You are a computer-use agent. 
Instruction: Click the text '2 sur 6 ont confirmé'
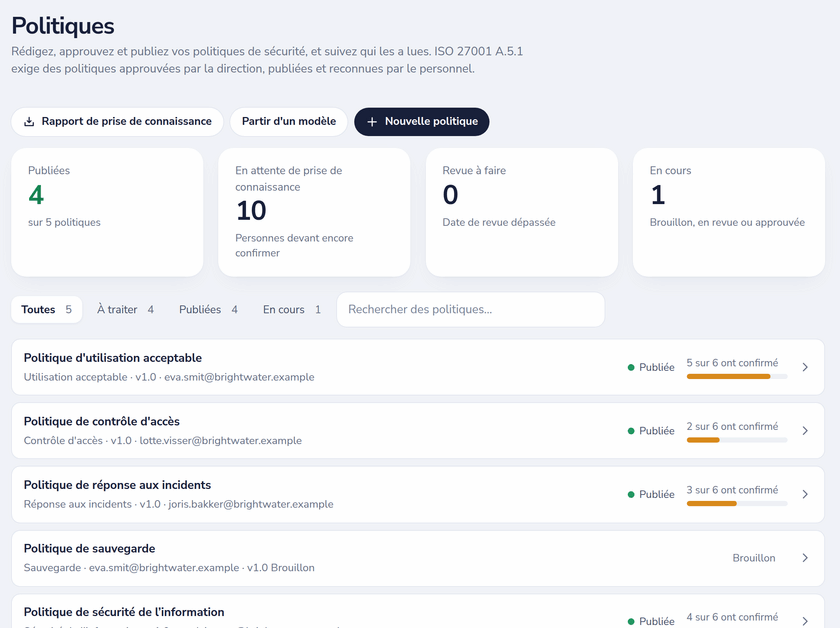pos(732,427)
